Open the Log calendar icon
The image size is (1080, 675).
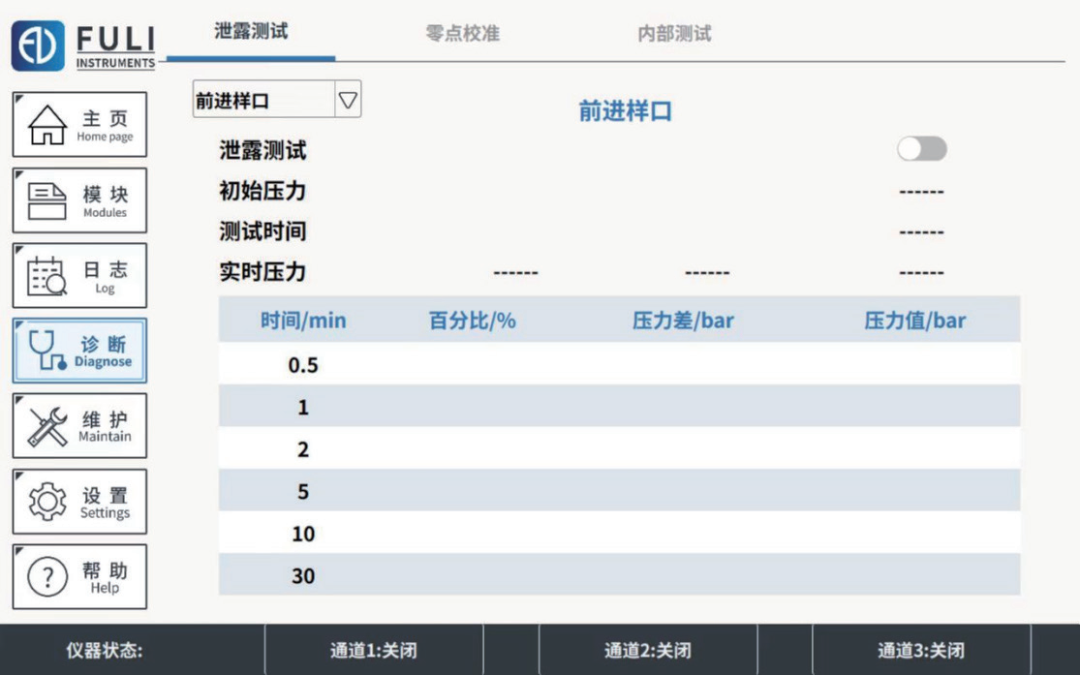pyautogui.click(x=48, y=276)
